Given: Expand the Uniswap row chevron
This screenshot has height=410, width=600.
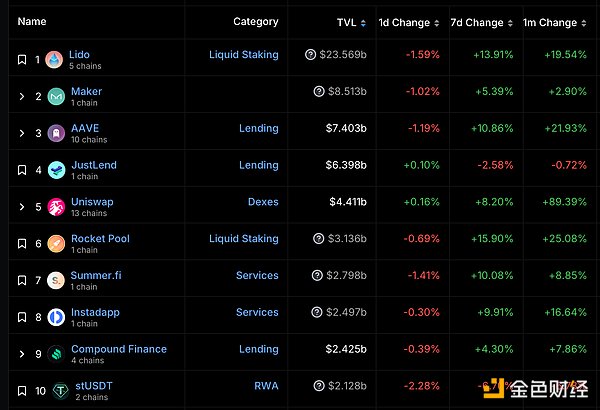Looking at the screenshot, I should coord(22,207).
